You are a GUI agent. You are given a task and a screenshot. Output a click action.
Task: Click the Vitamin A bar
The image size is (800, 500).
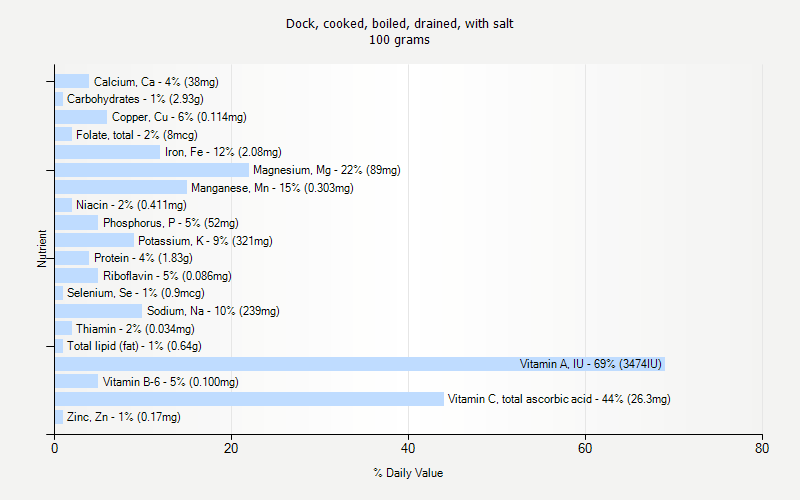[x=360, y=364]
